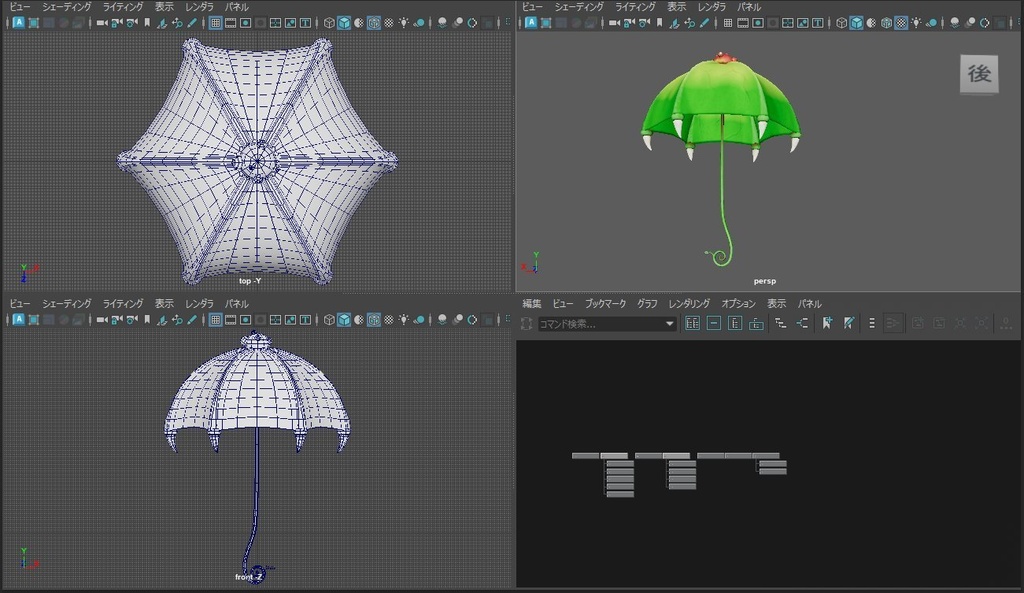Viewport: 1024px width, 593px height.
Task: Show the resolution gate for the persp camera
Action: pos(758,22)
